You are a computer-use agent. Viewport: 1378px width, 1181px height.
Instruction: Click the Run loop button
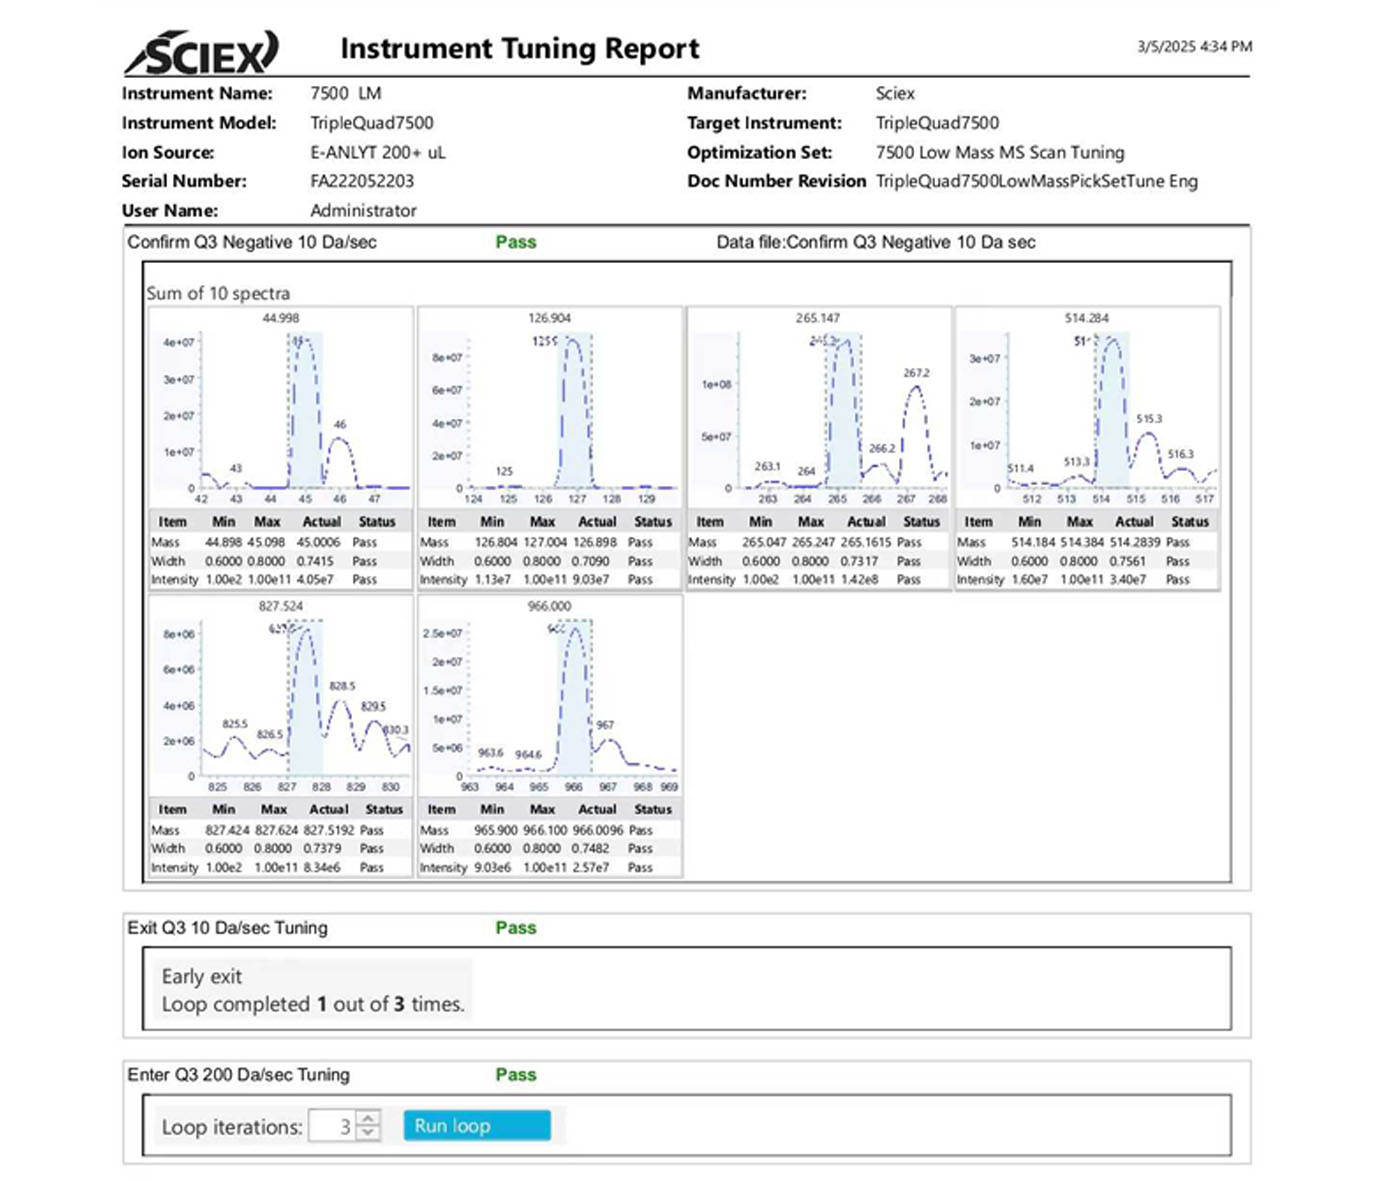coord(476,1126)
